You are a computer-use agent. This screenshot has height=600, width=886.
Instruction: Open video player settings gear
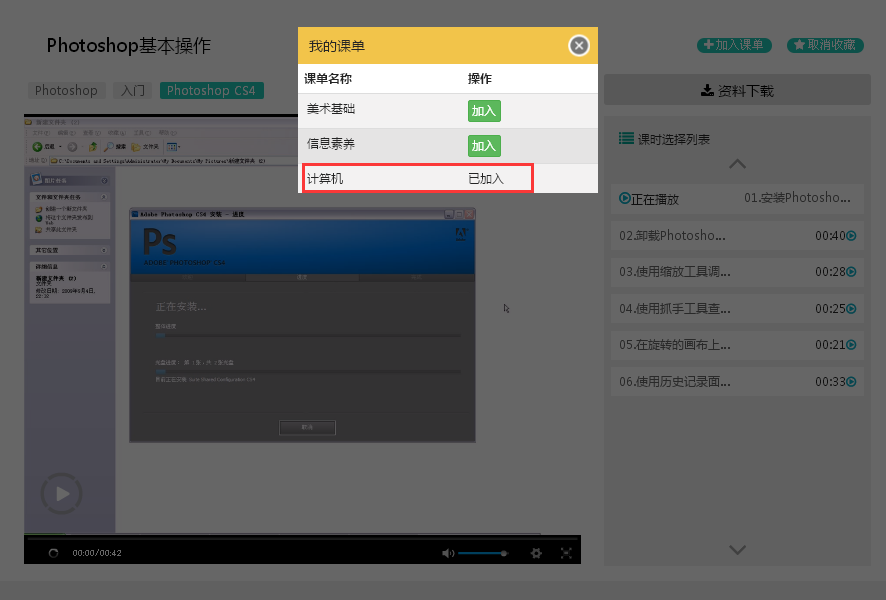pos(536,553)
